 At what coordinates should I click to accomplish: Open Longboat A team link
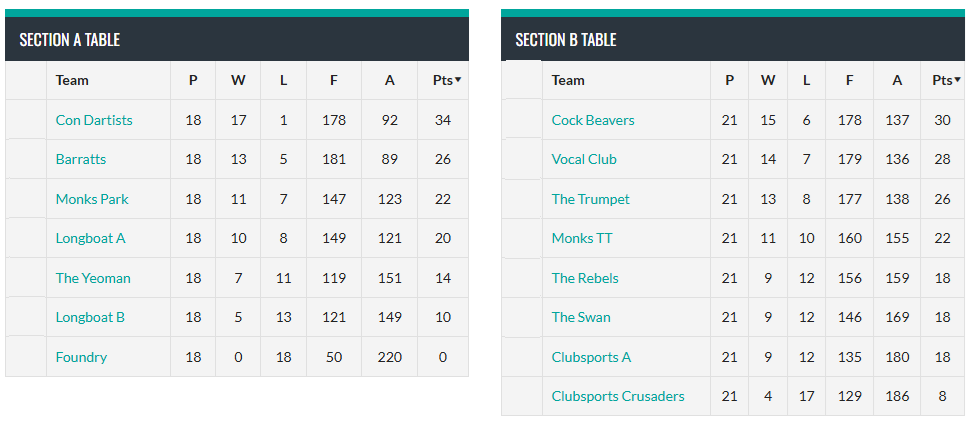coord(91,238)
